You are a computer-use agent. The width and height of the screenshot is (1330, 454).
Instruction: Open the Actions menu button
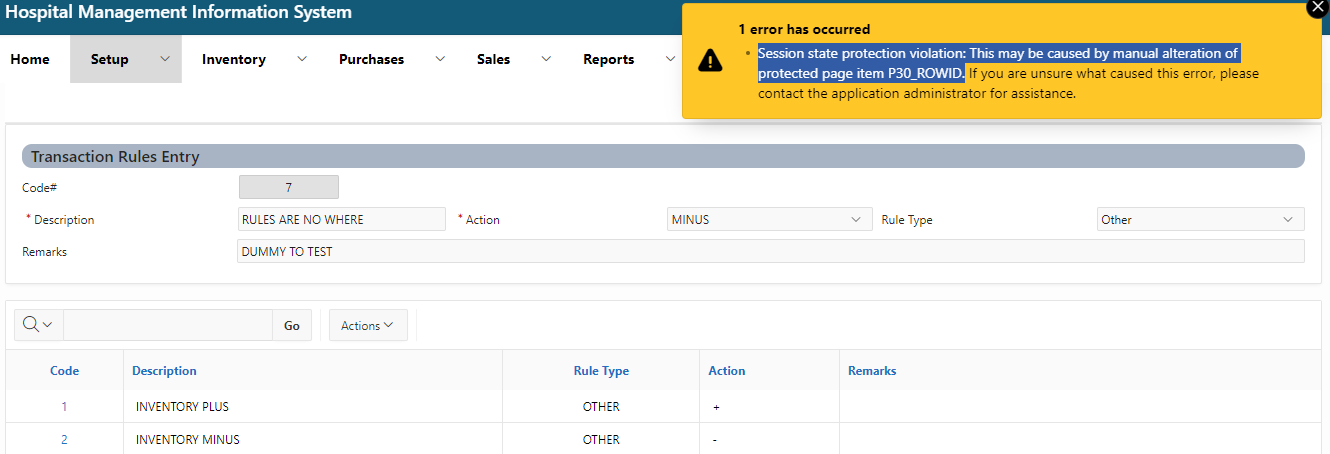point(367,325)
